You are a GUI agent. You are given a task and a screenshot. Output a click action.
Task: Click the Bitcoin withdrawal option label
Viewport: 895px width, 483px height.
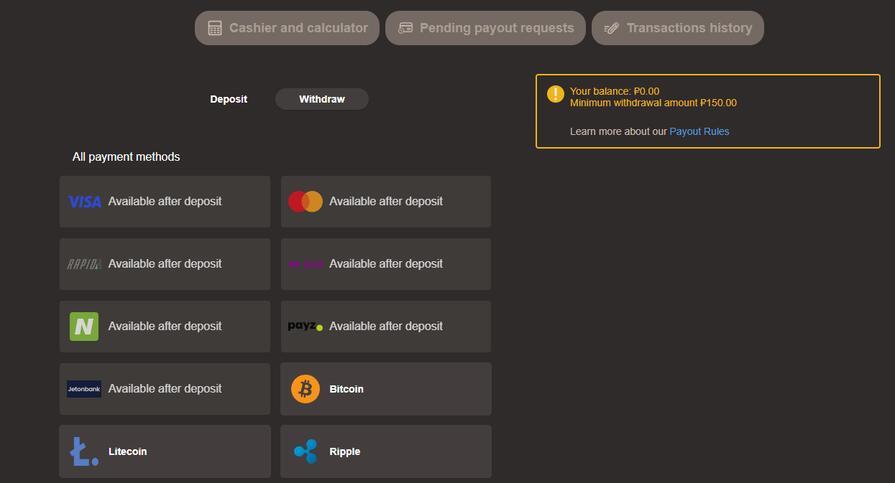click(347, 389)
